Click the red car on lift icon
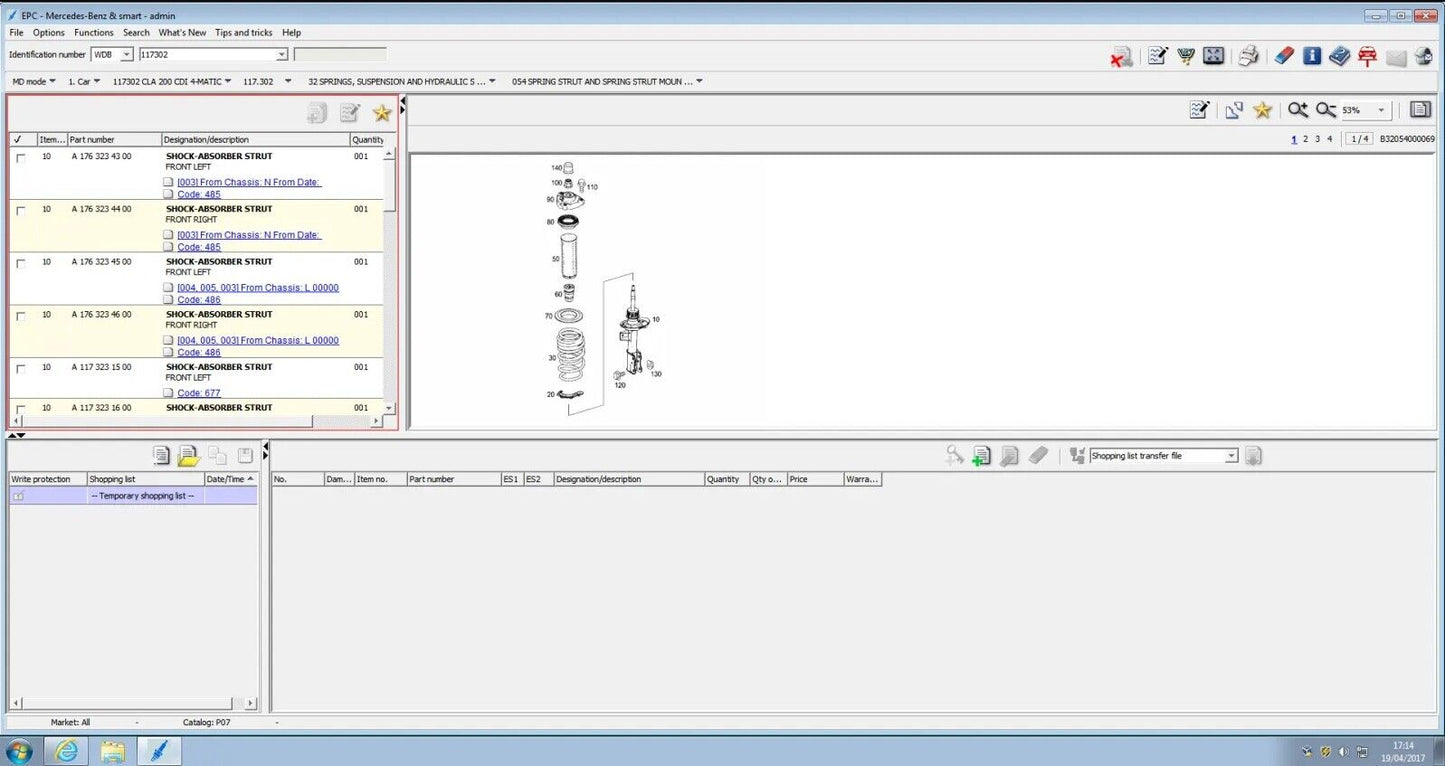The width and height of the screenshot is (1445, 766). (x=1367, y=56)
